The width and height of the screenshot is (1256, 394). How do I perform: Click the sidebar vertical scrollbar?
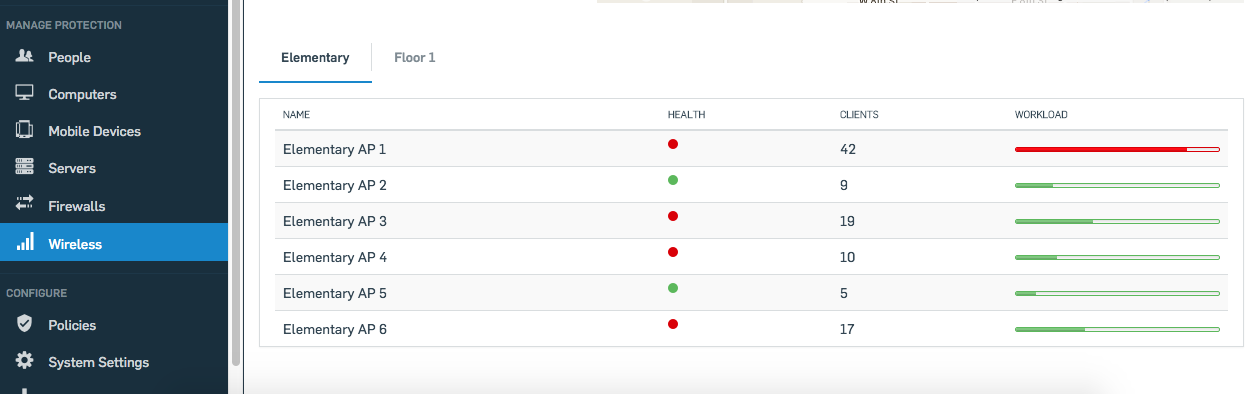[x=235, y=182]
